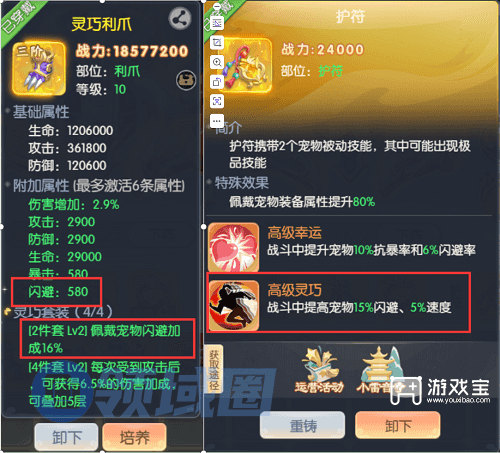Open the three-dots more options icon
The height and width of the screenshot is (453, 500).
click(217, 120)
